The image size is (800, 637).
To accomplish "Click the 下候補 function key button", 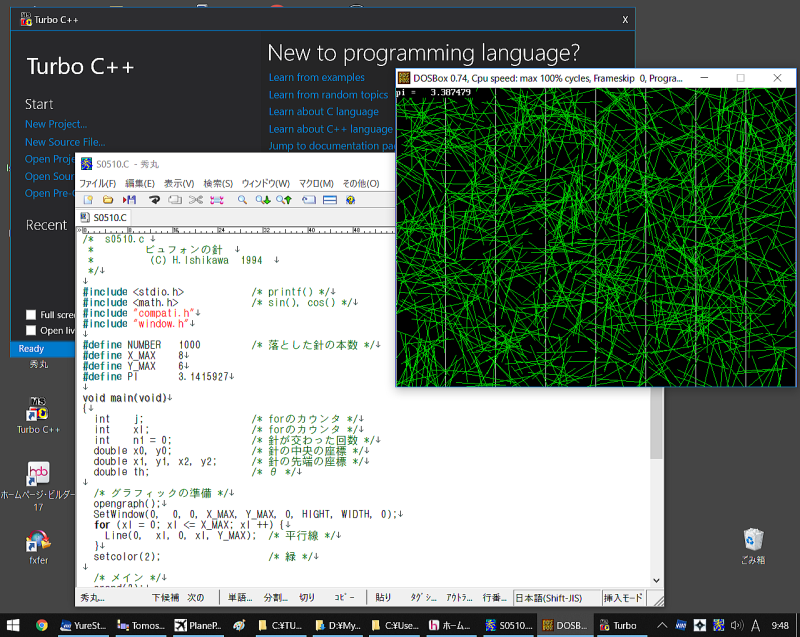I will coord(165,598).
